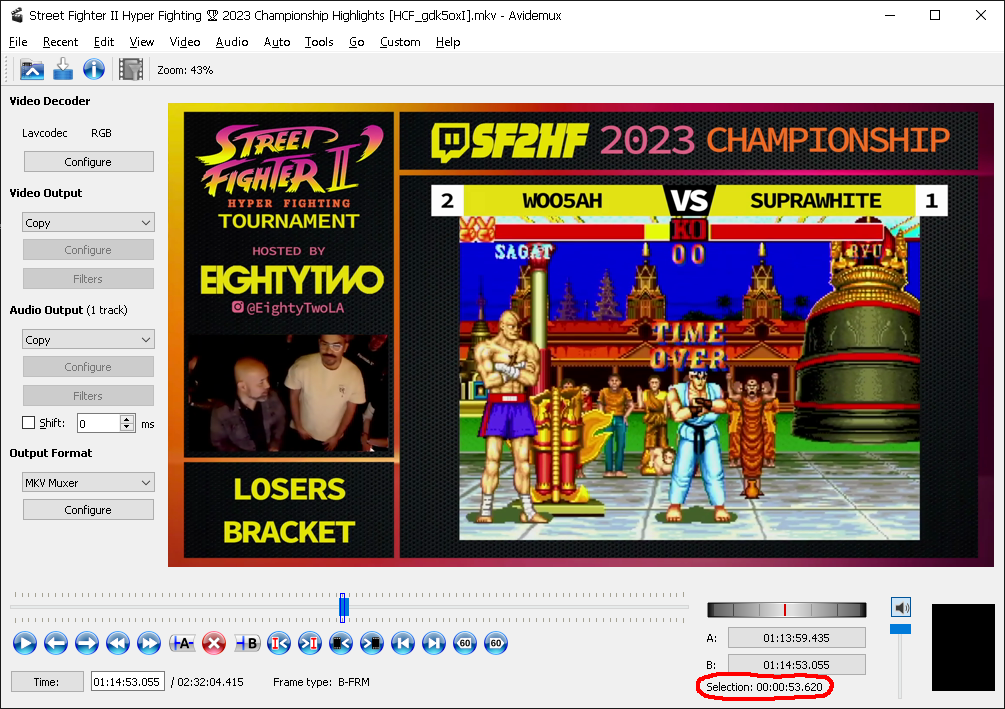Viewport: 1005px width, 709px height.
Task: Click the current time input field
Action: [128, 681]
